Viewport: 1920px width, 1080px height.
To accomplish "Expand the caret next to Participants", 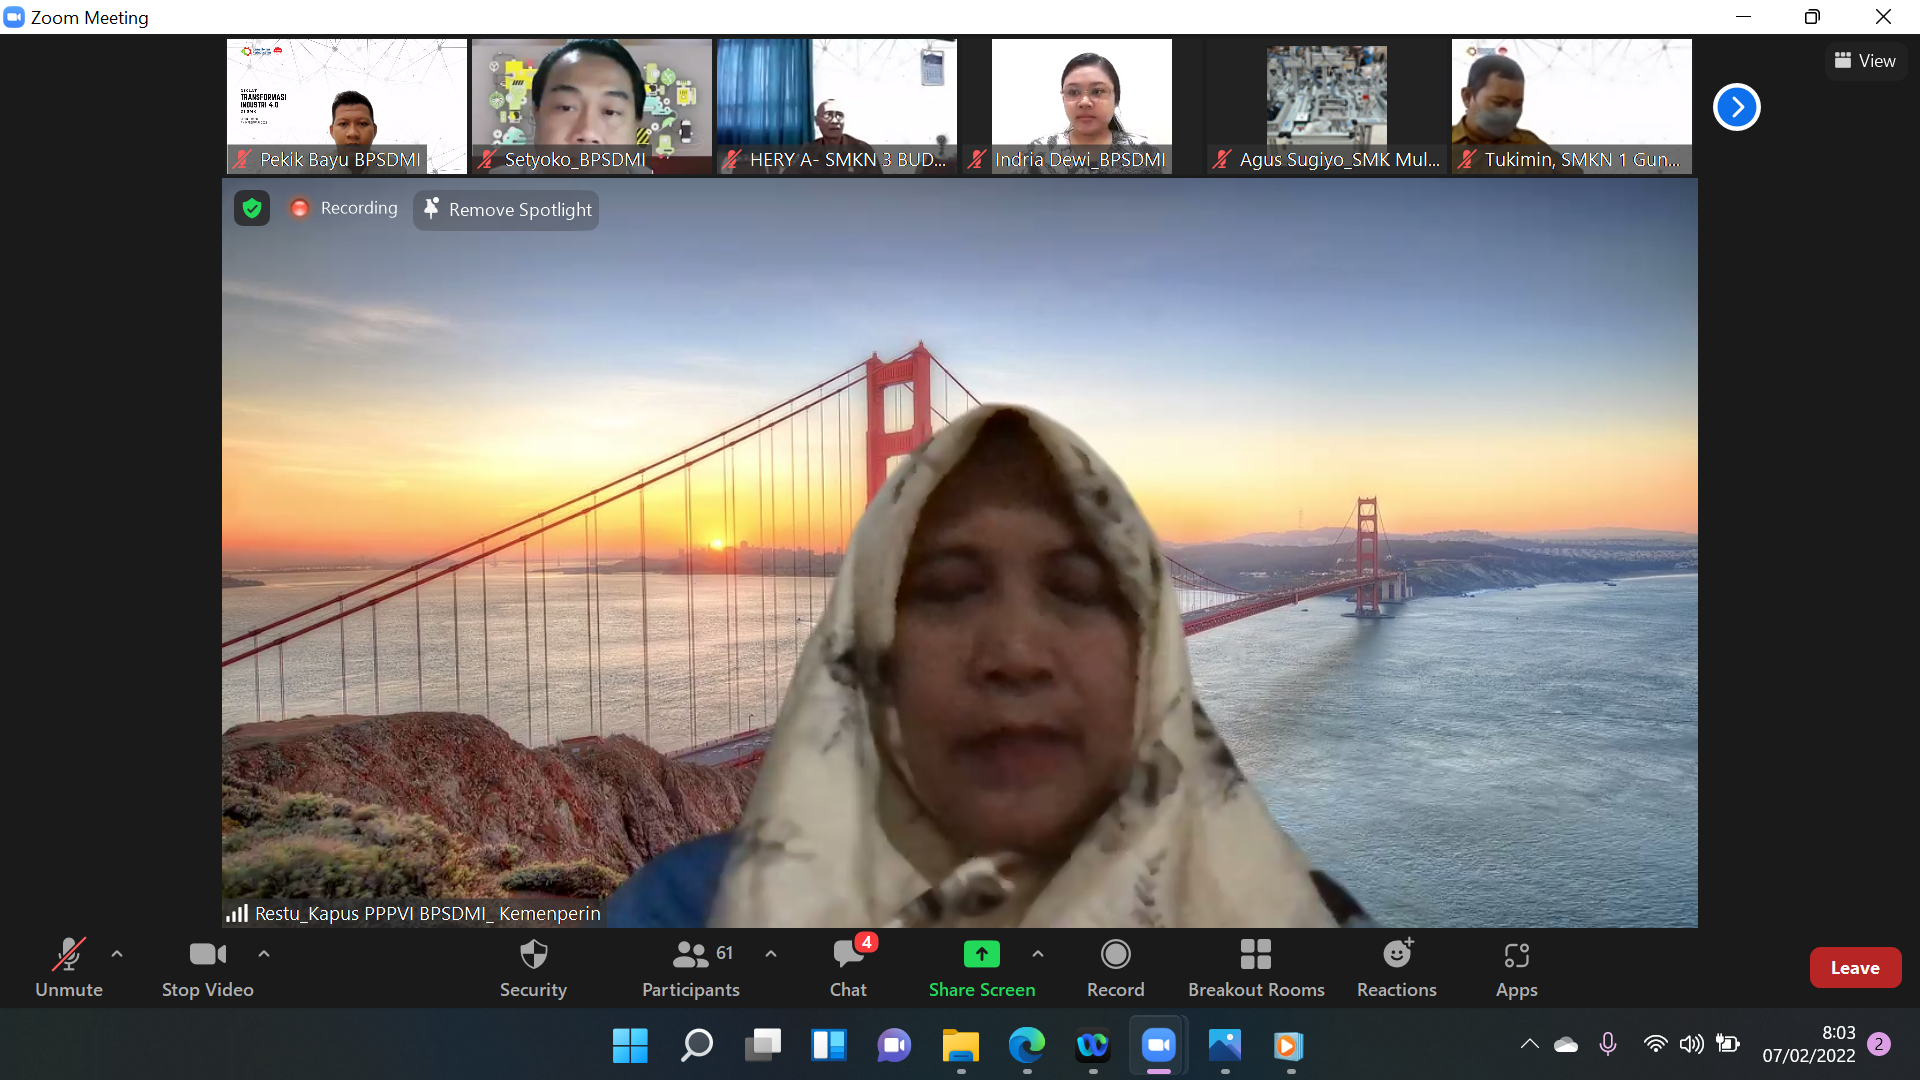I will (771, 954).
